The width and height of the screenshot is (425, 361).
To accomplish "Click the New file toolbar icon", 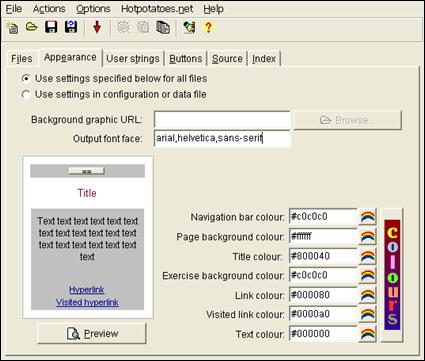I will click(13, 27).
